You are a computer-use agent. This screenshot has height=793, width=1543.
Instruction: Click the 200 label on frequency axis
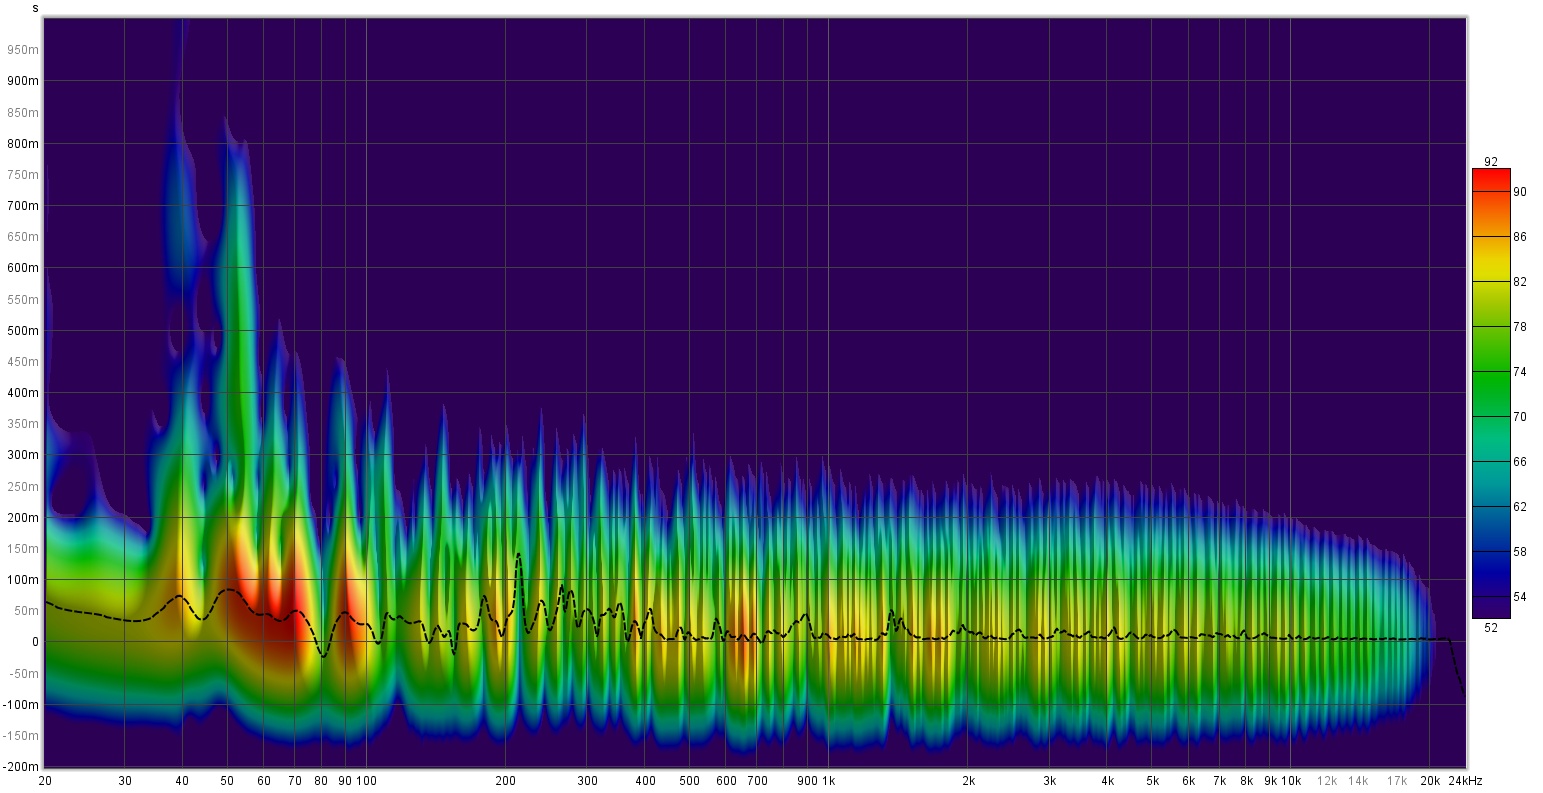pyautogui.click(x=505, y=780)
